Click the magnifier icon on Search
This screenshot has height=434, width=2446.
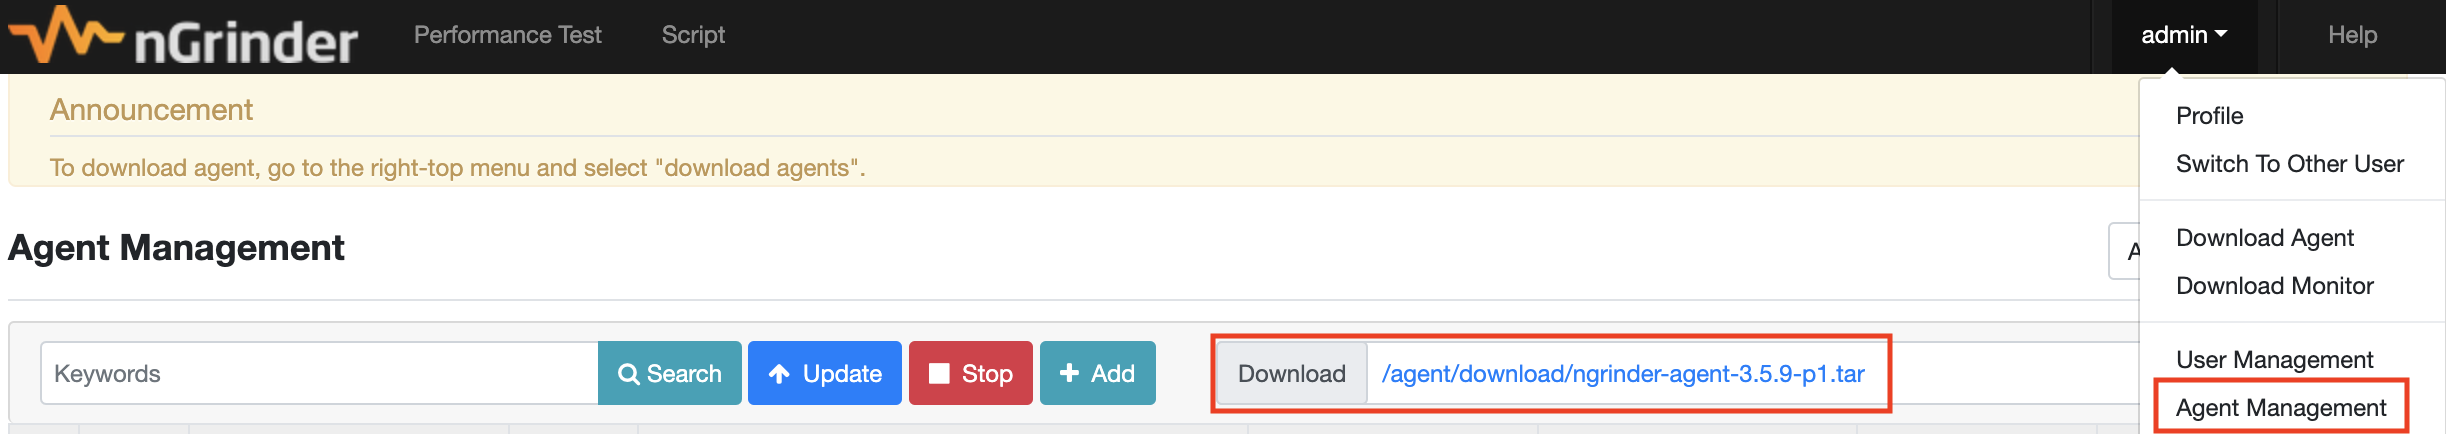629,374
